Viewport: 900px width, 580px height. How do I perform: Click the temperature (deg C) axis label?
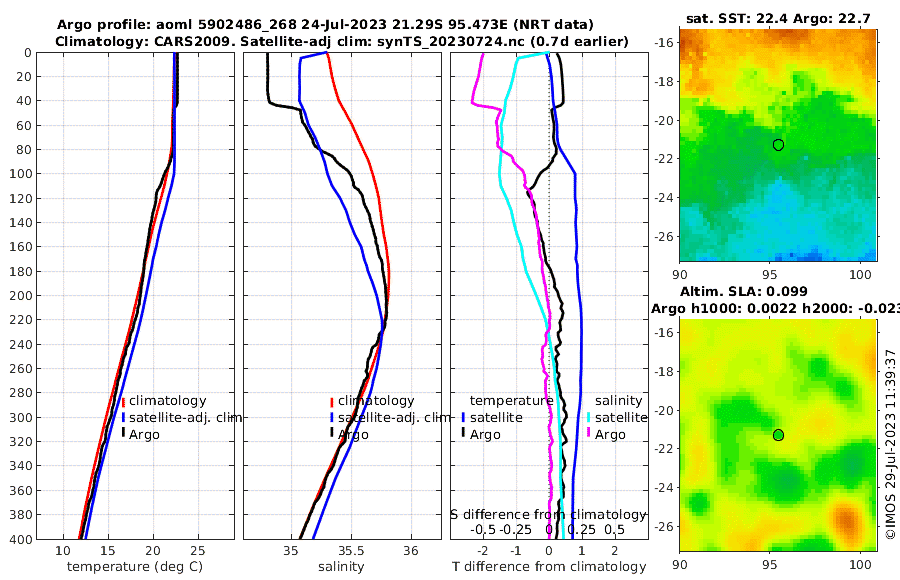[x=135, y=567]
